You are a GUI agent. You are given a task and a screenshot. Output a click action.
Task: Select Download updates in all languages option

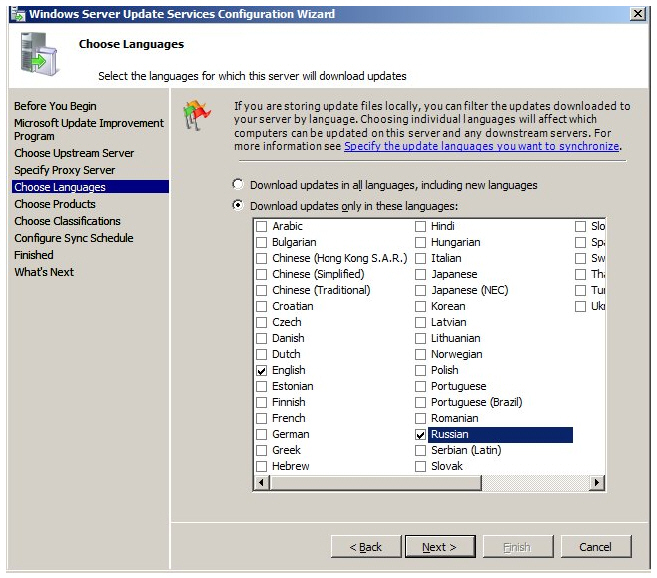238,184
